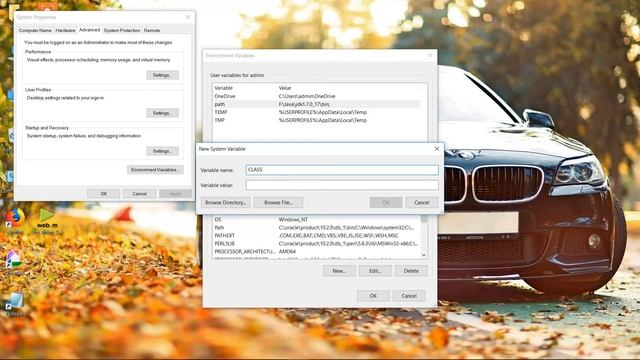This screenshot has width=640, height=360.
Task: Click into the Variable value field
Action: pos(342,185)
